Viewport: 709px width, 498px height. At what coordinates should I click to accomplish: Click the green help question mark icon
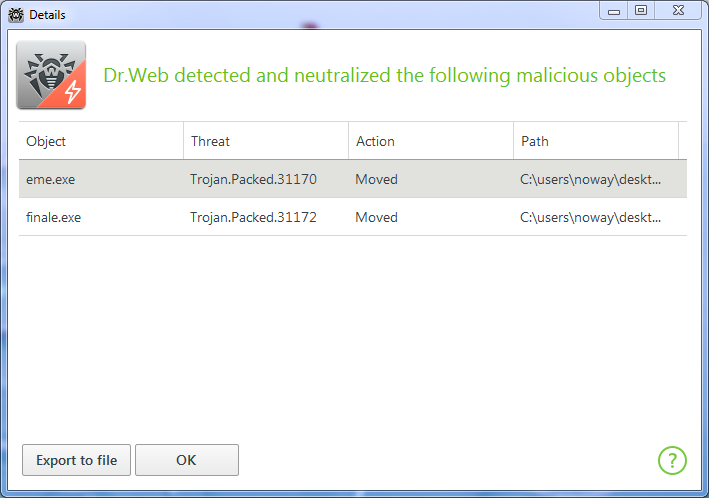click(x=672, y=460)
